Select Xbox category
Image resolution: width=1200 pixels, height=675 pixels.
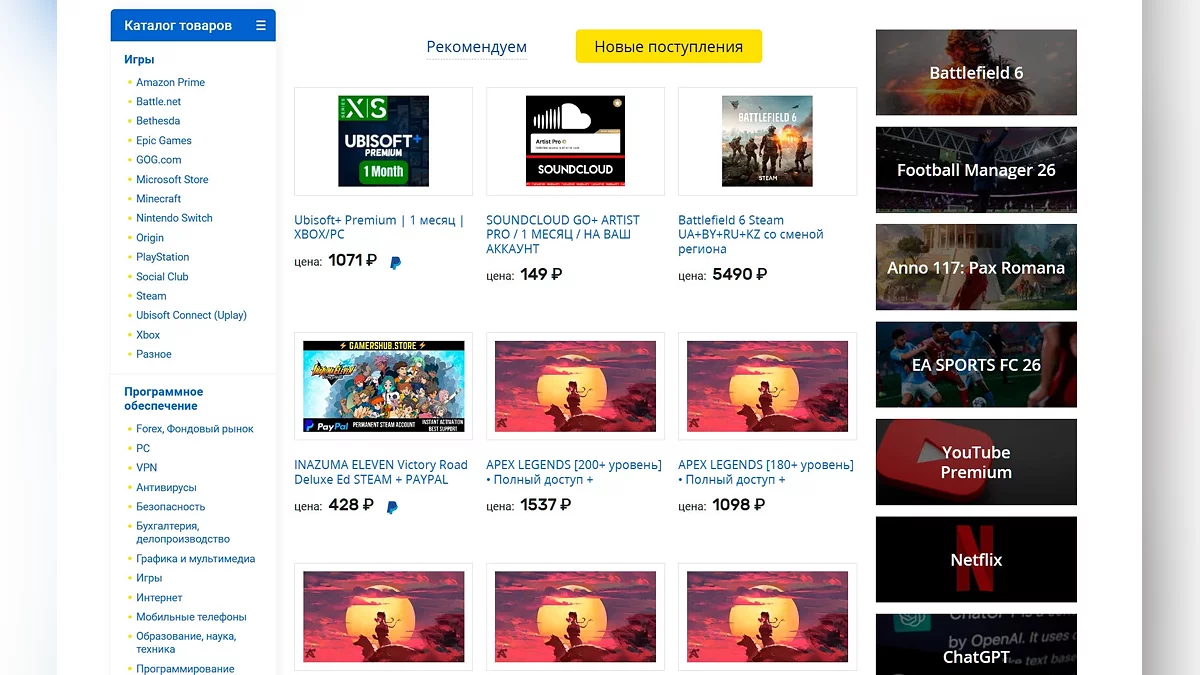[x=148, y=335]
